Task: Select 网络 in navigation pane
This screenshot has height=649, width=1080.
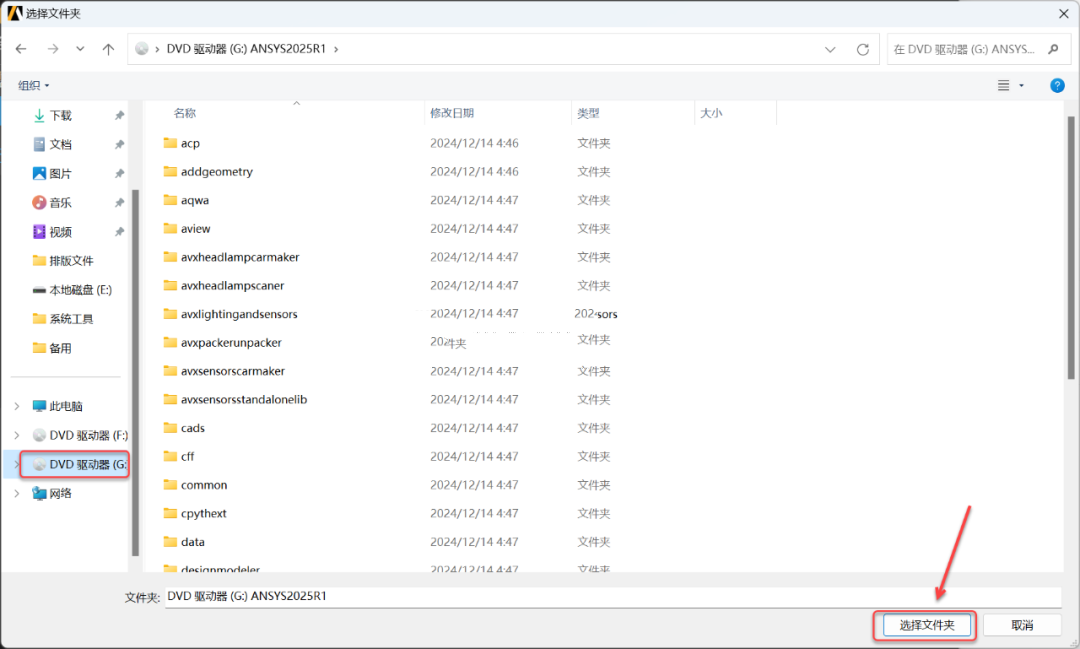Action: [x=61, y=493]
